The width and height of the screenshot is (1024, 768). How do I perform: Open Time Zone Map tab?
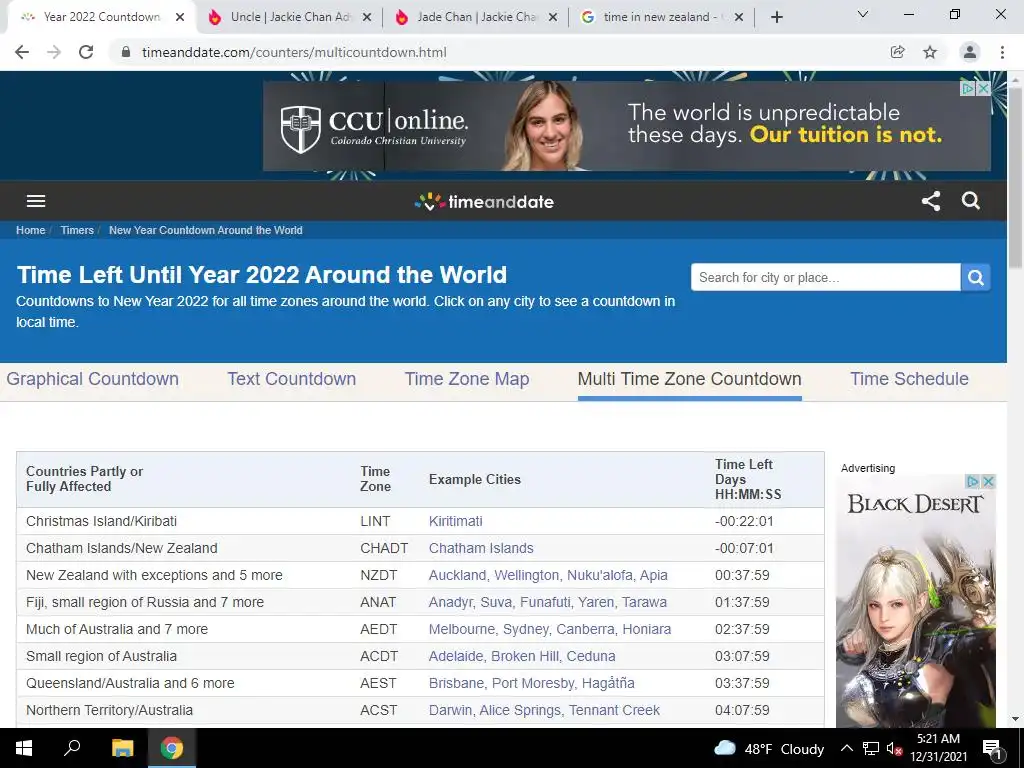point(467,379)
